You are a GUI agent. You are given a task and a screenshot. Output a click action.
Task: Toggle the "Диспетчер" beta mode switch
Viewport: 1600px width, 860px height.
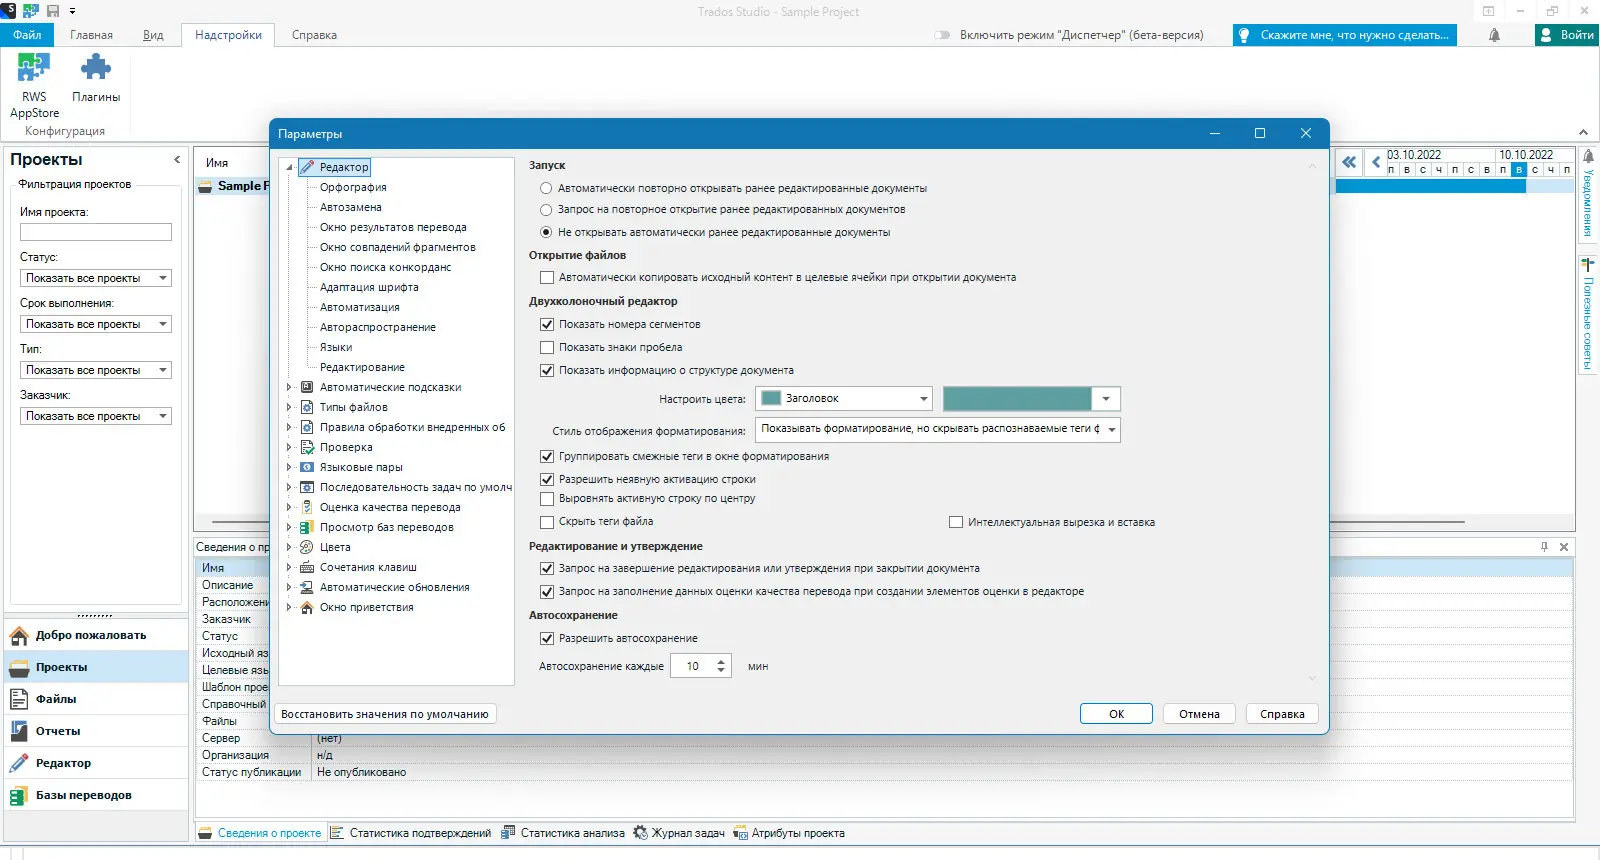pyautogui.click(x=942, y=35)
